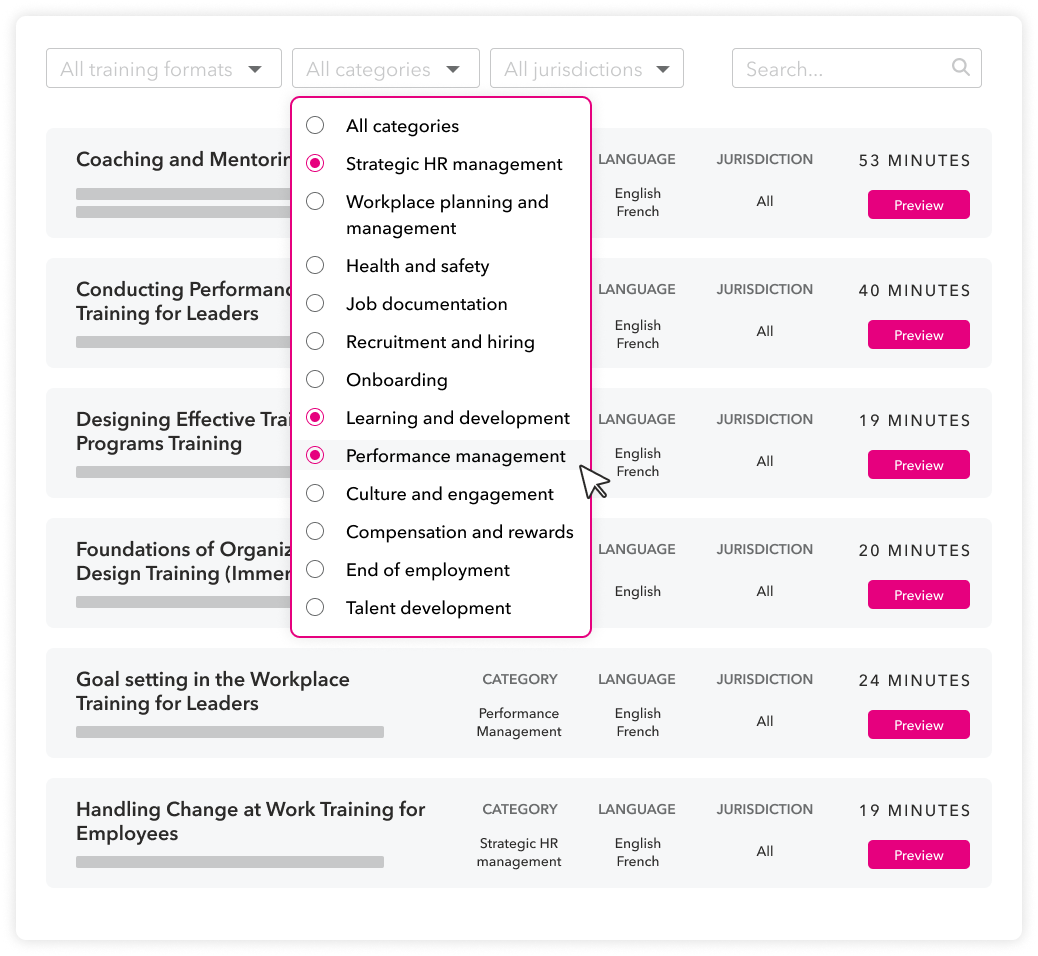Open Handling Change at Work training title
This screenshot has width=1038, height=956.
pyautogui.click(x=250, y=821)
